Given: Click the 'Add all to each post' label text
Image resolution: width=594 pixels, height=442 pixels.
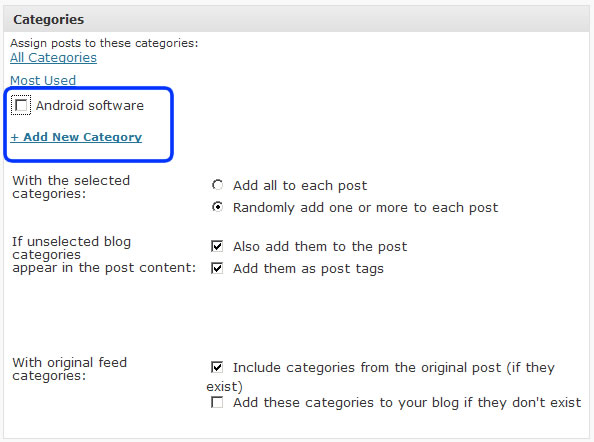Looking at the screenshot, I should click(300, 186).
